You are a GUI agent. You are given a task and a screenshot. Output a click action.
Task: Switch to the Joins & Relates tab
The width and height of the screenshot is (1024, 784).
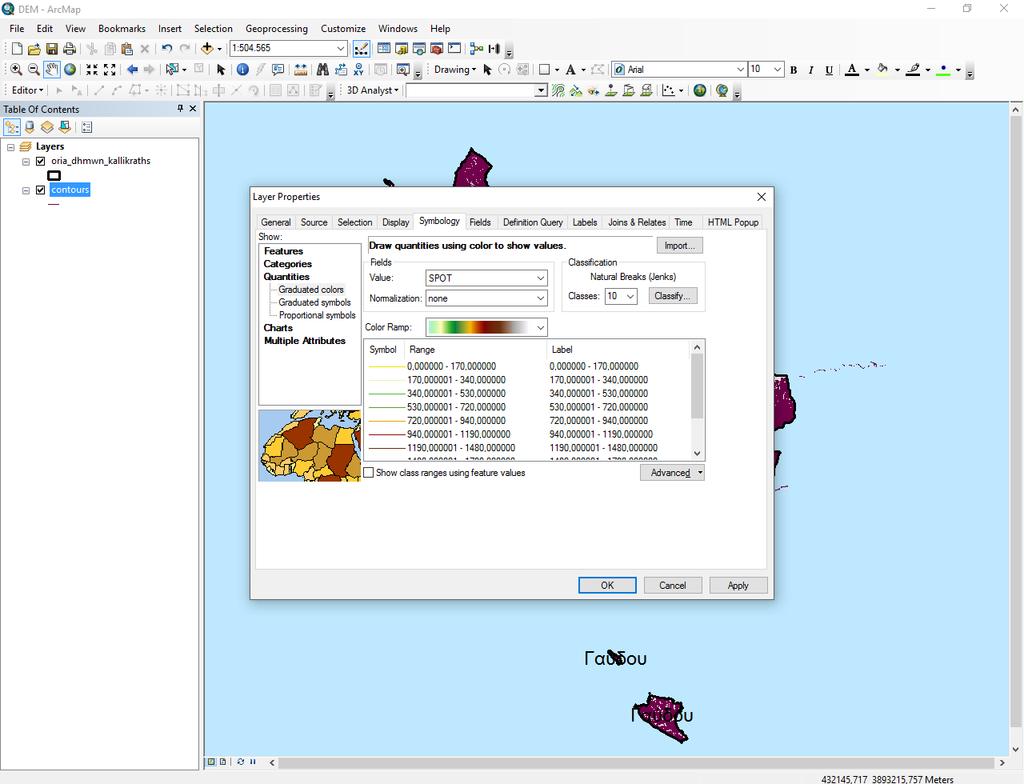pos(637,222)
